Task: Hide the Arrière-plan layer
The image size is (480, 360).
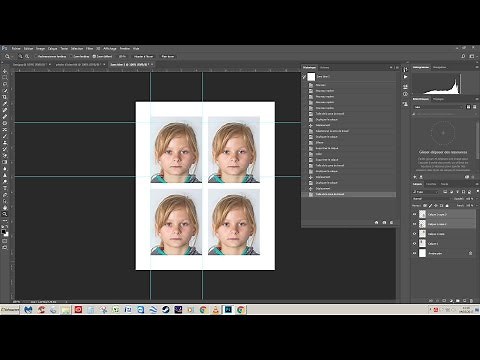Action: pos(415,253)
